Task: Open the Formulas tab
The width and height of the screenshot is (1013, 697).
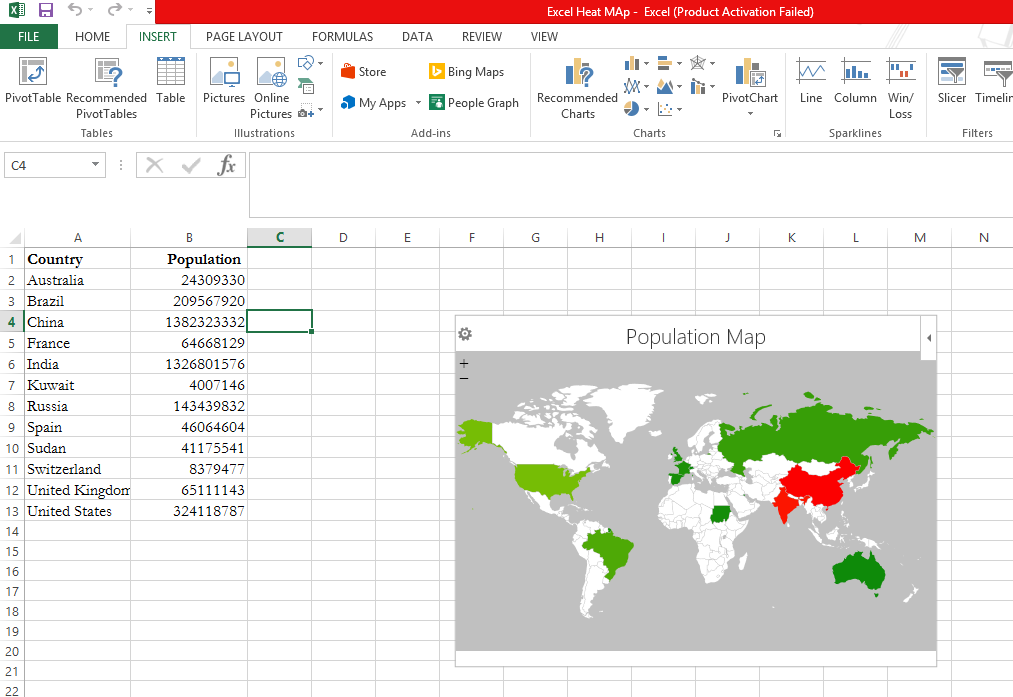Action: pos(342,37)
